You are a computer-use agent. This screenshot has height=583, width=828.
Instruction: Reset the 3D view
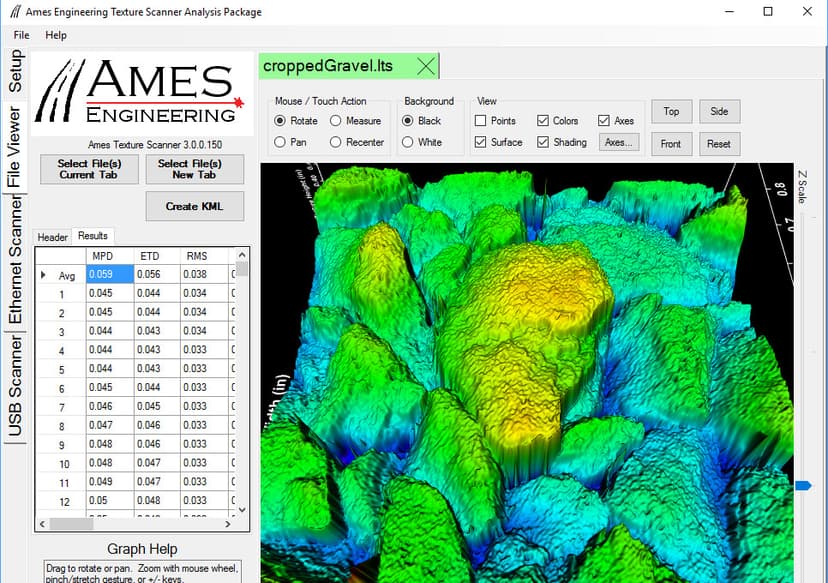[x=719, y=144]
